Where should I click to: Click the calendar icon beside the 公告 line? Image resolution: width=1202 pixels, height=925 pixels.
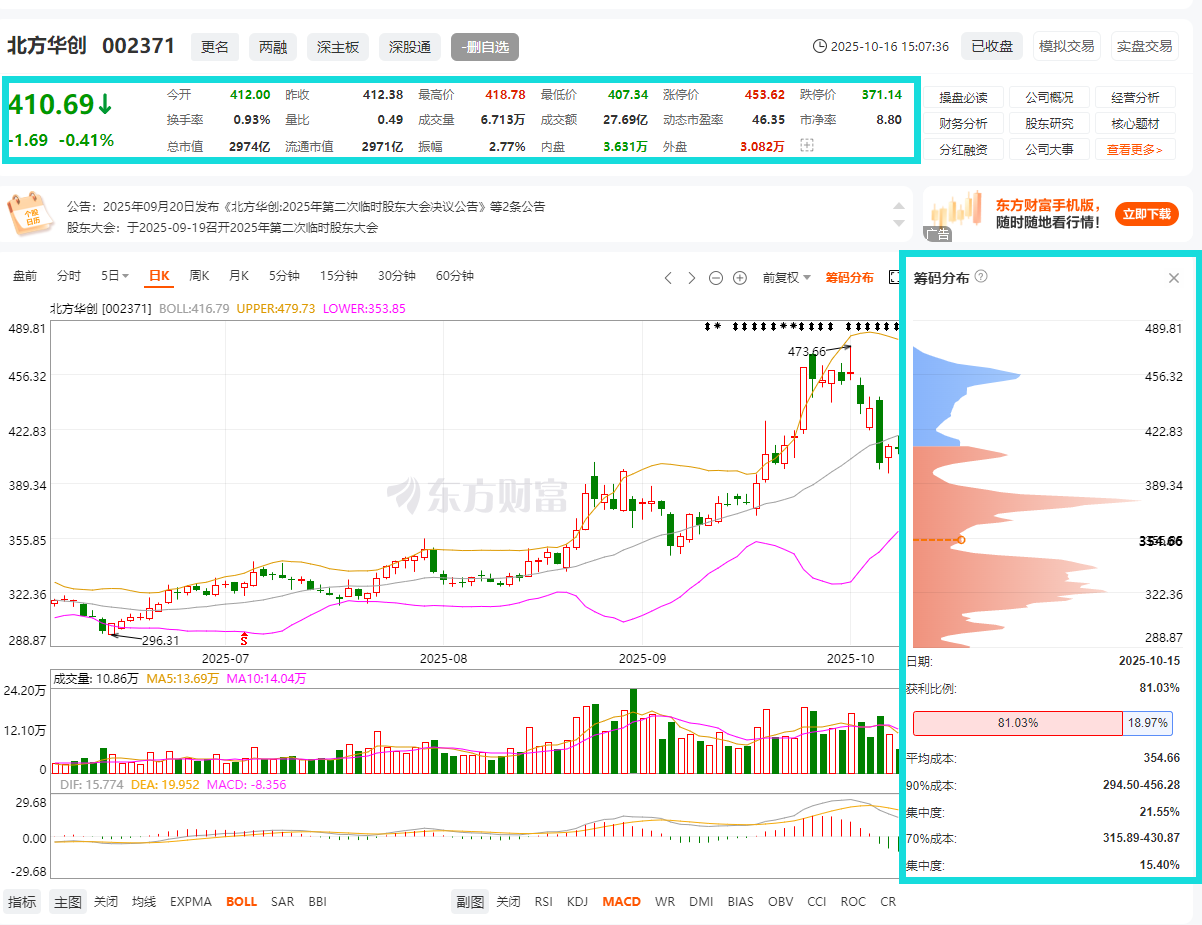click(x=30, y=214)
